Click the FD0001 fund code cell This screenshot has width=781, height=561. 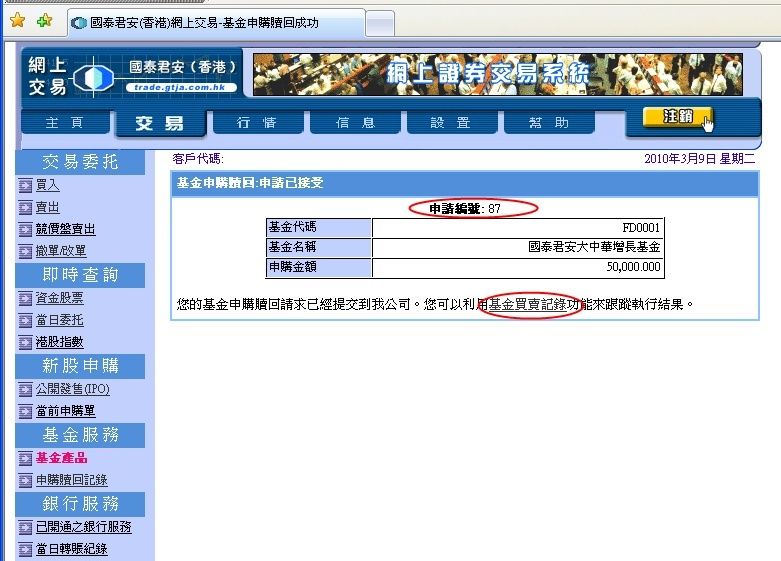tap(518, 228)
